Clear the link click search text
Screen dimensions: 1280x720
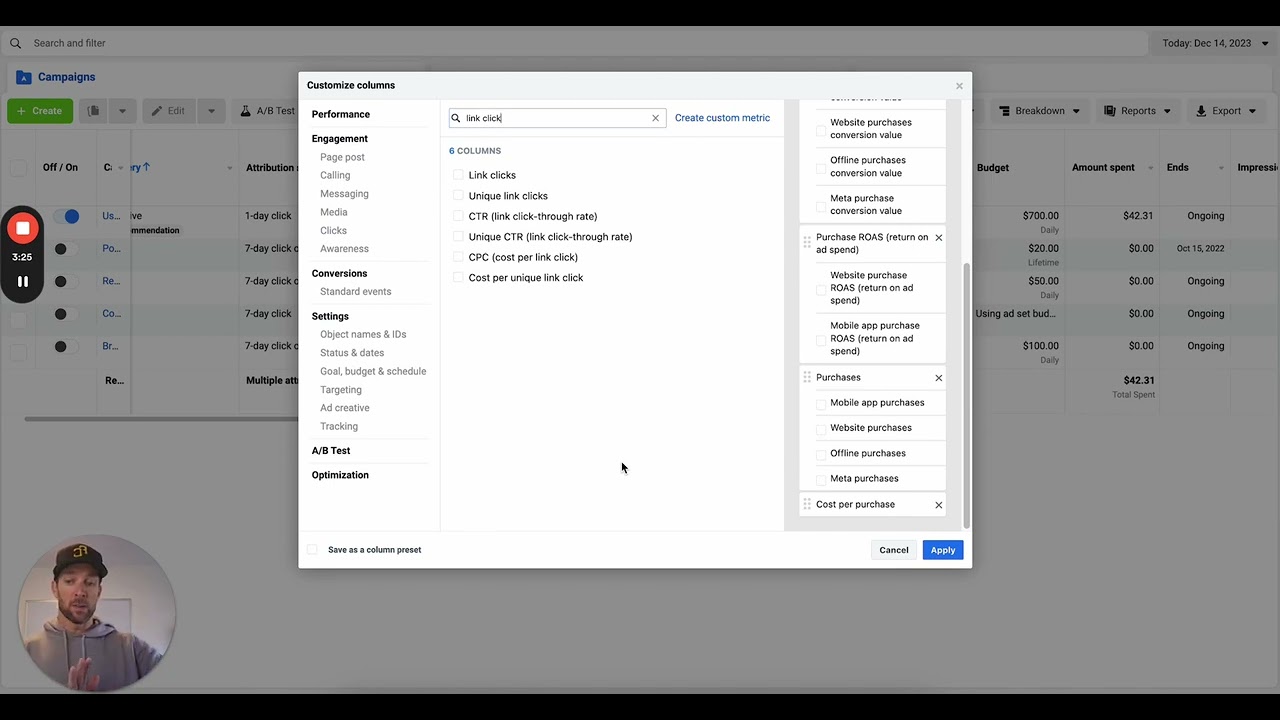pos(656,118)
